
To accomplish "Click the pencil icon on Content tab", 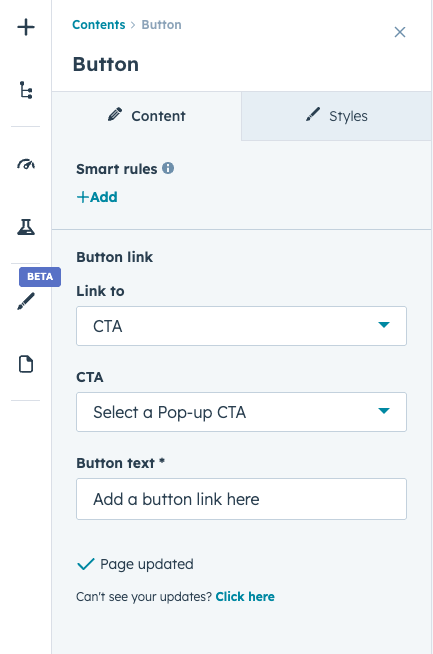I will coord(115,115).
